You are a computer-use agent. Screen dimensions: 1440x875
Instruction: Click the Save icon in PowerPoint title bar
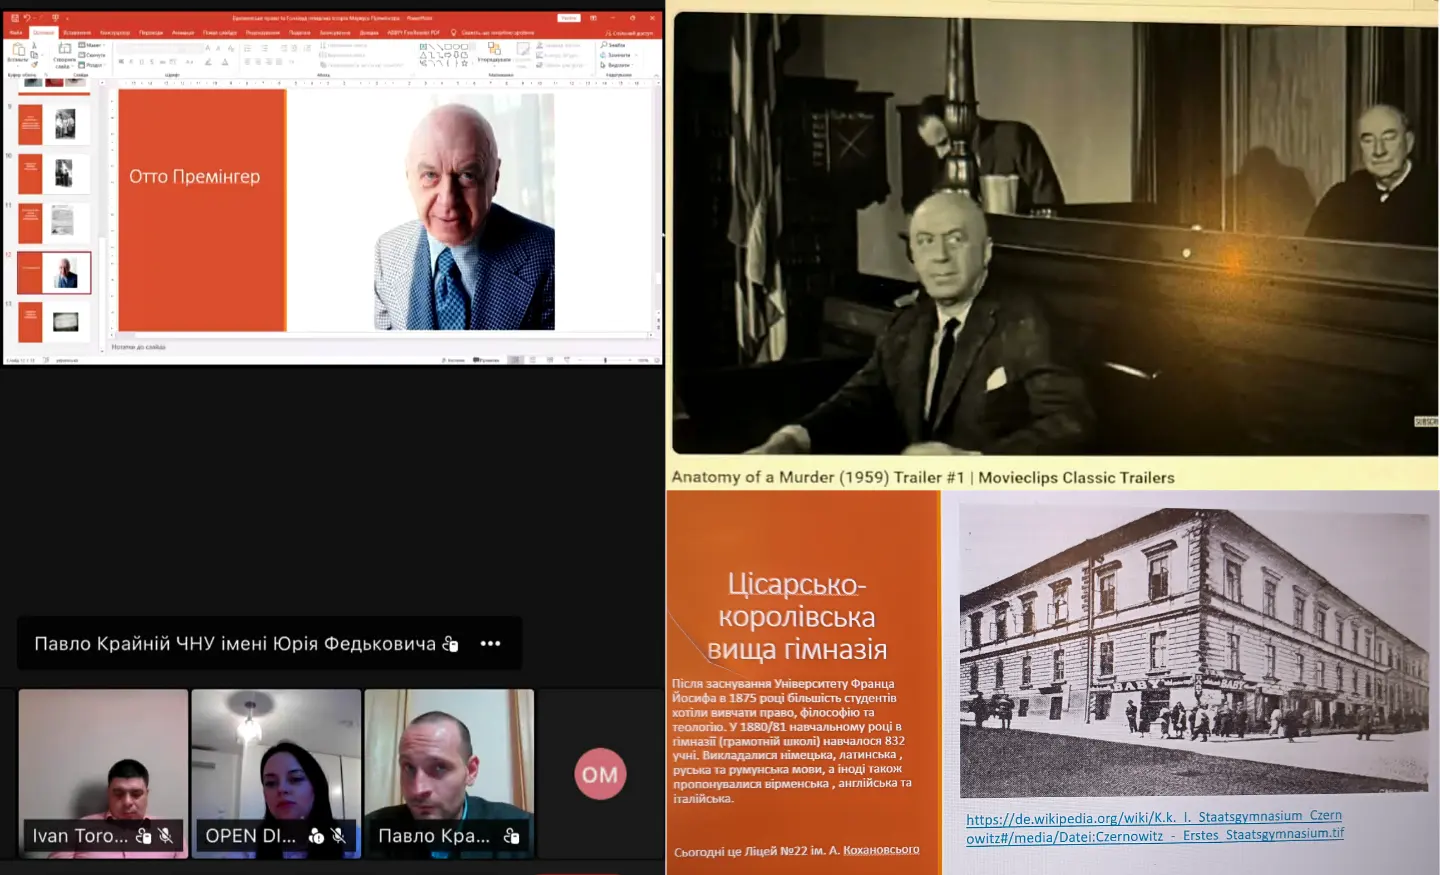[15, 18]
